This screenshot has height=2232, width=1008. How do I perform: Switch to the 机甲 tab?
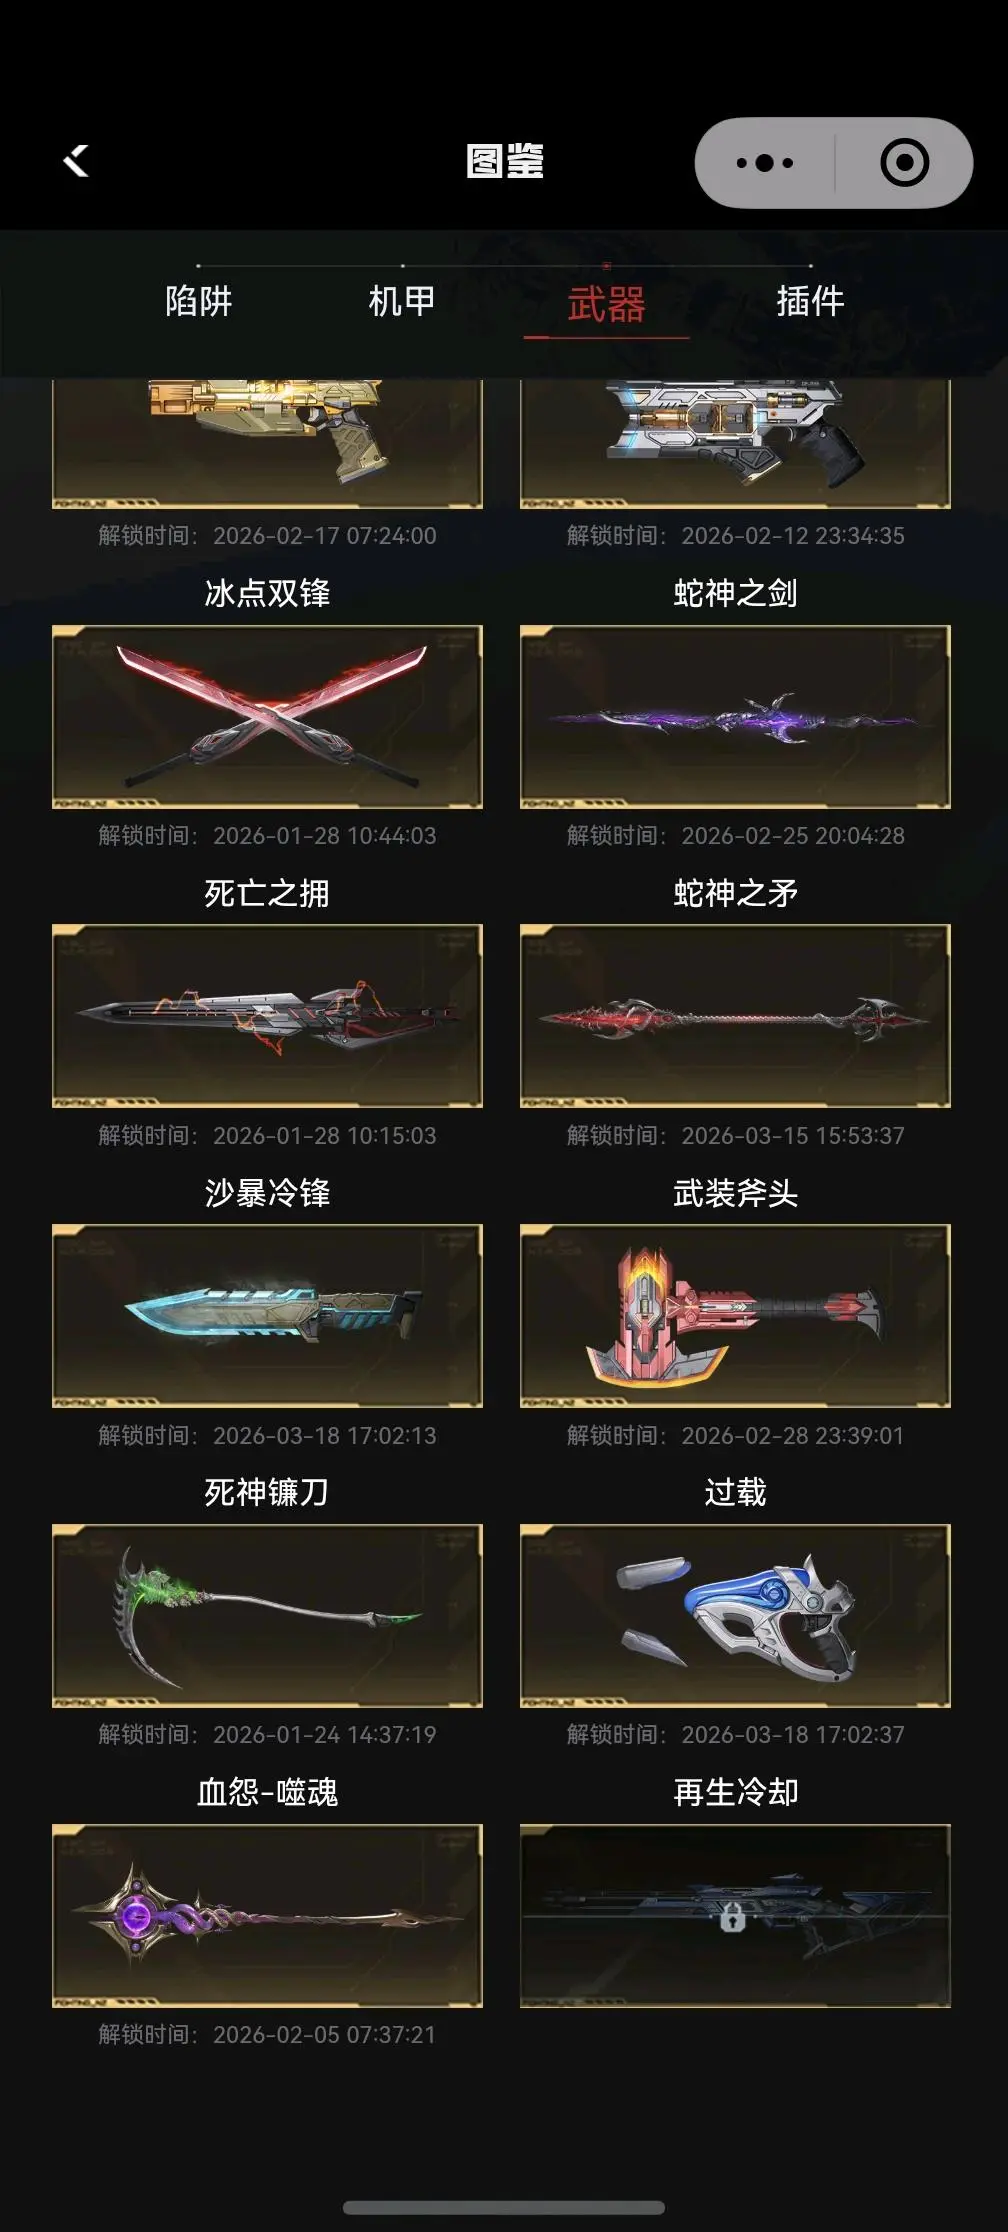[x=402, y=301]
